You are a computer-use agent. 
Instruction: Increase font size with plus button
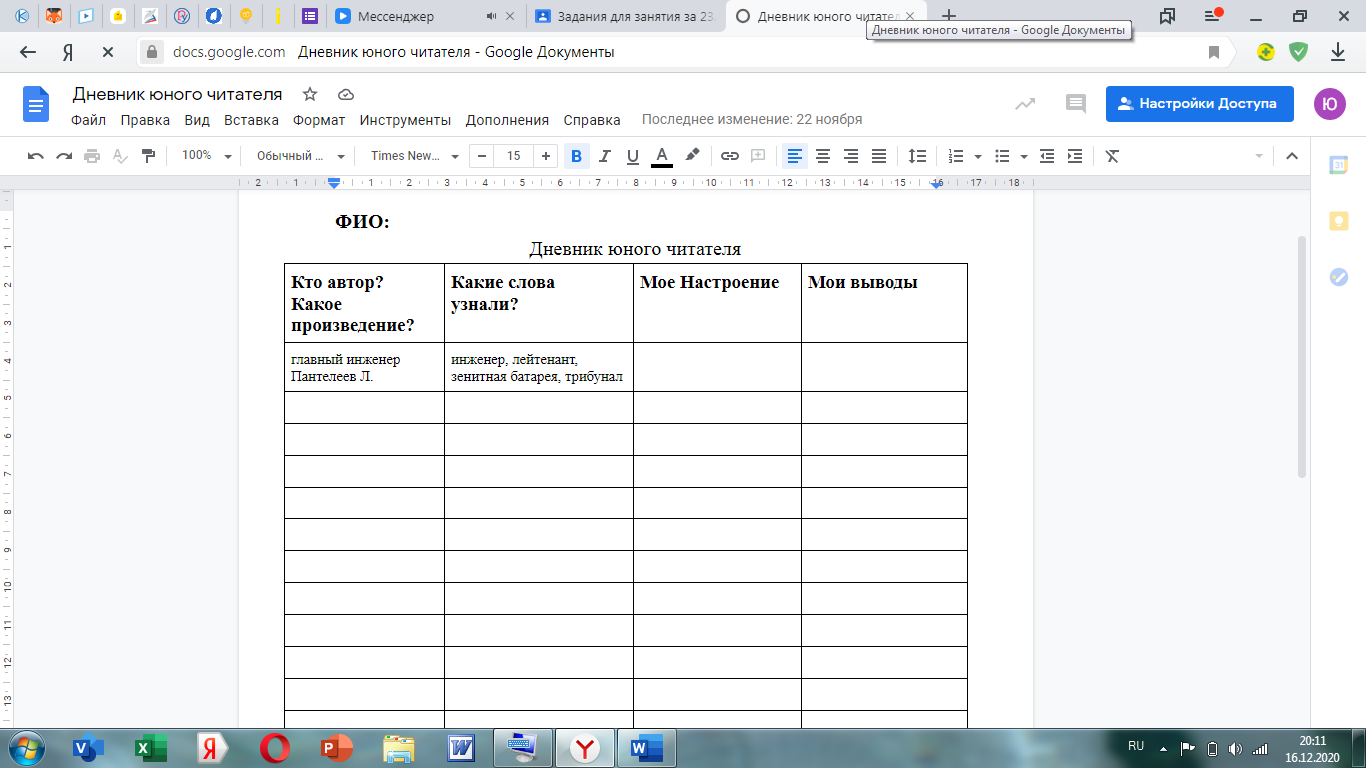(545, 156)
